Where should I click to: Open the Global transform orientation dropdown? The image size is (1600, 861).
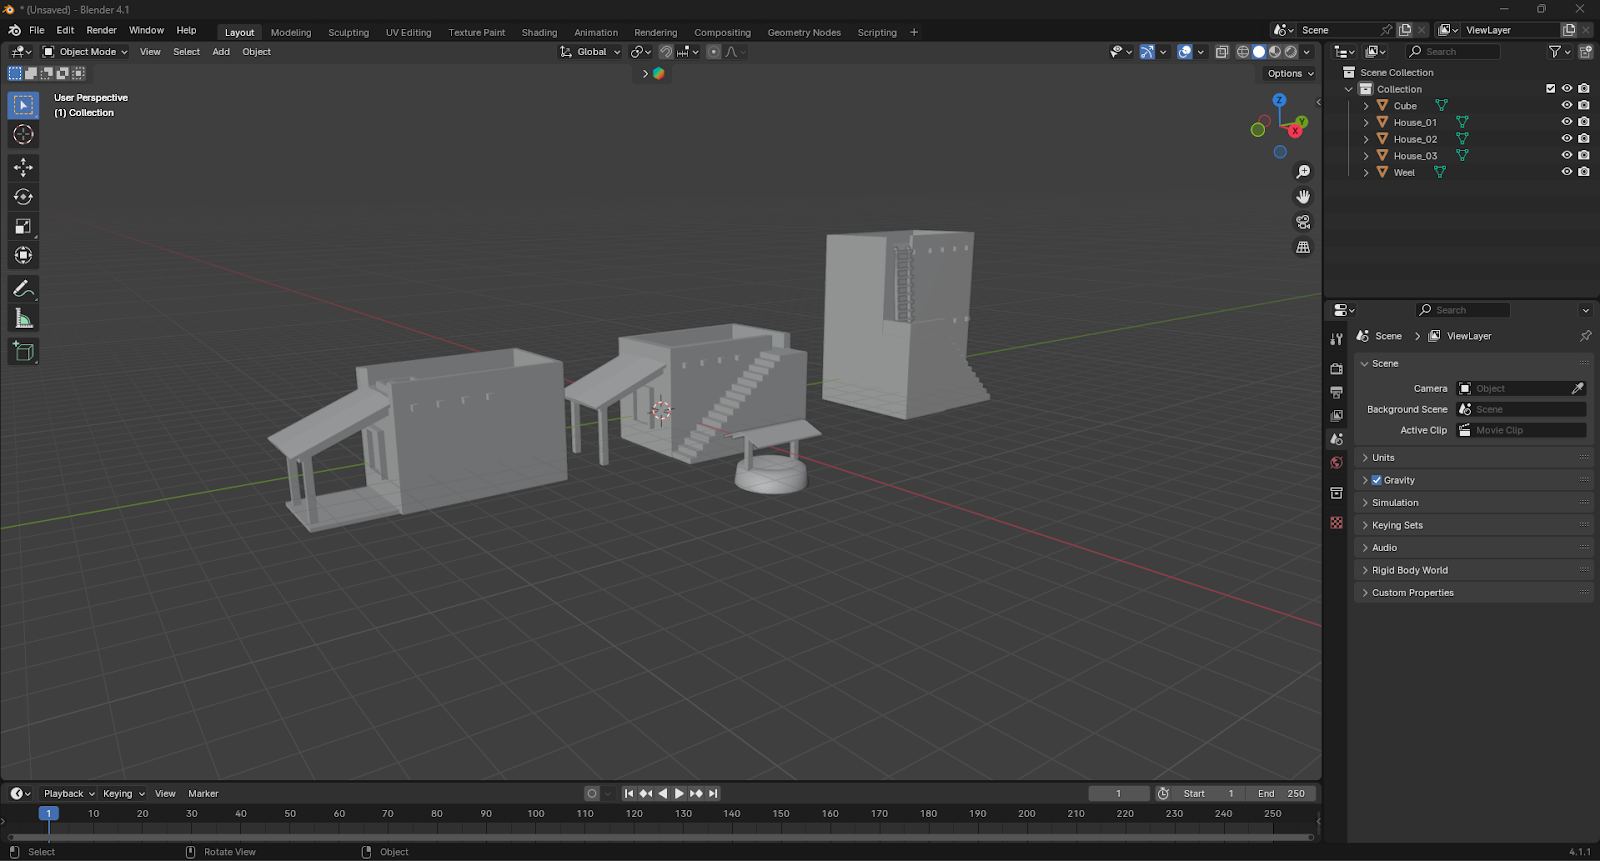point(590,52)
